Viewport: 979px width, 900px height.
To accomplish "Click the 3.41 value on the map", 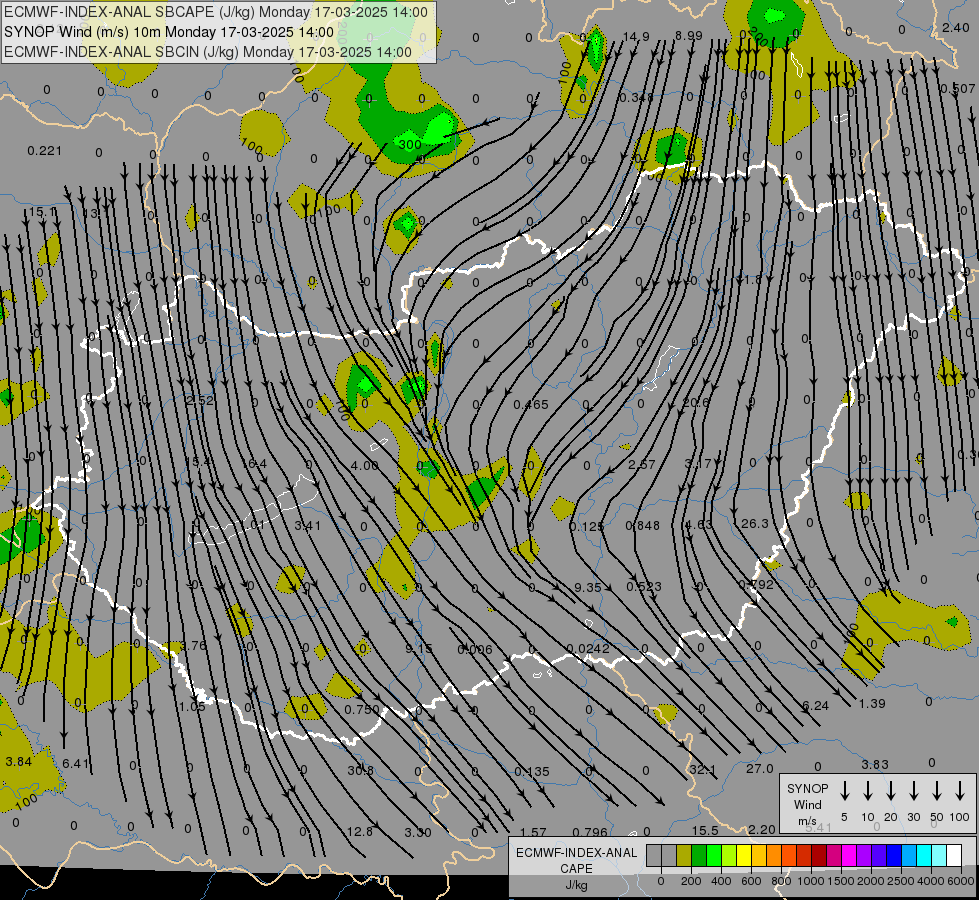I will [308, 526].
